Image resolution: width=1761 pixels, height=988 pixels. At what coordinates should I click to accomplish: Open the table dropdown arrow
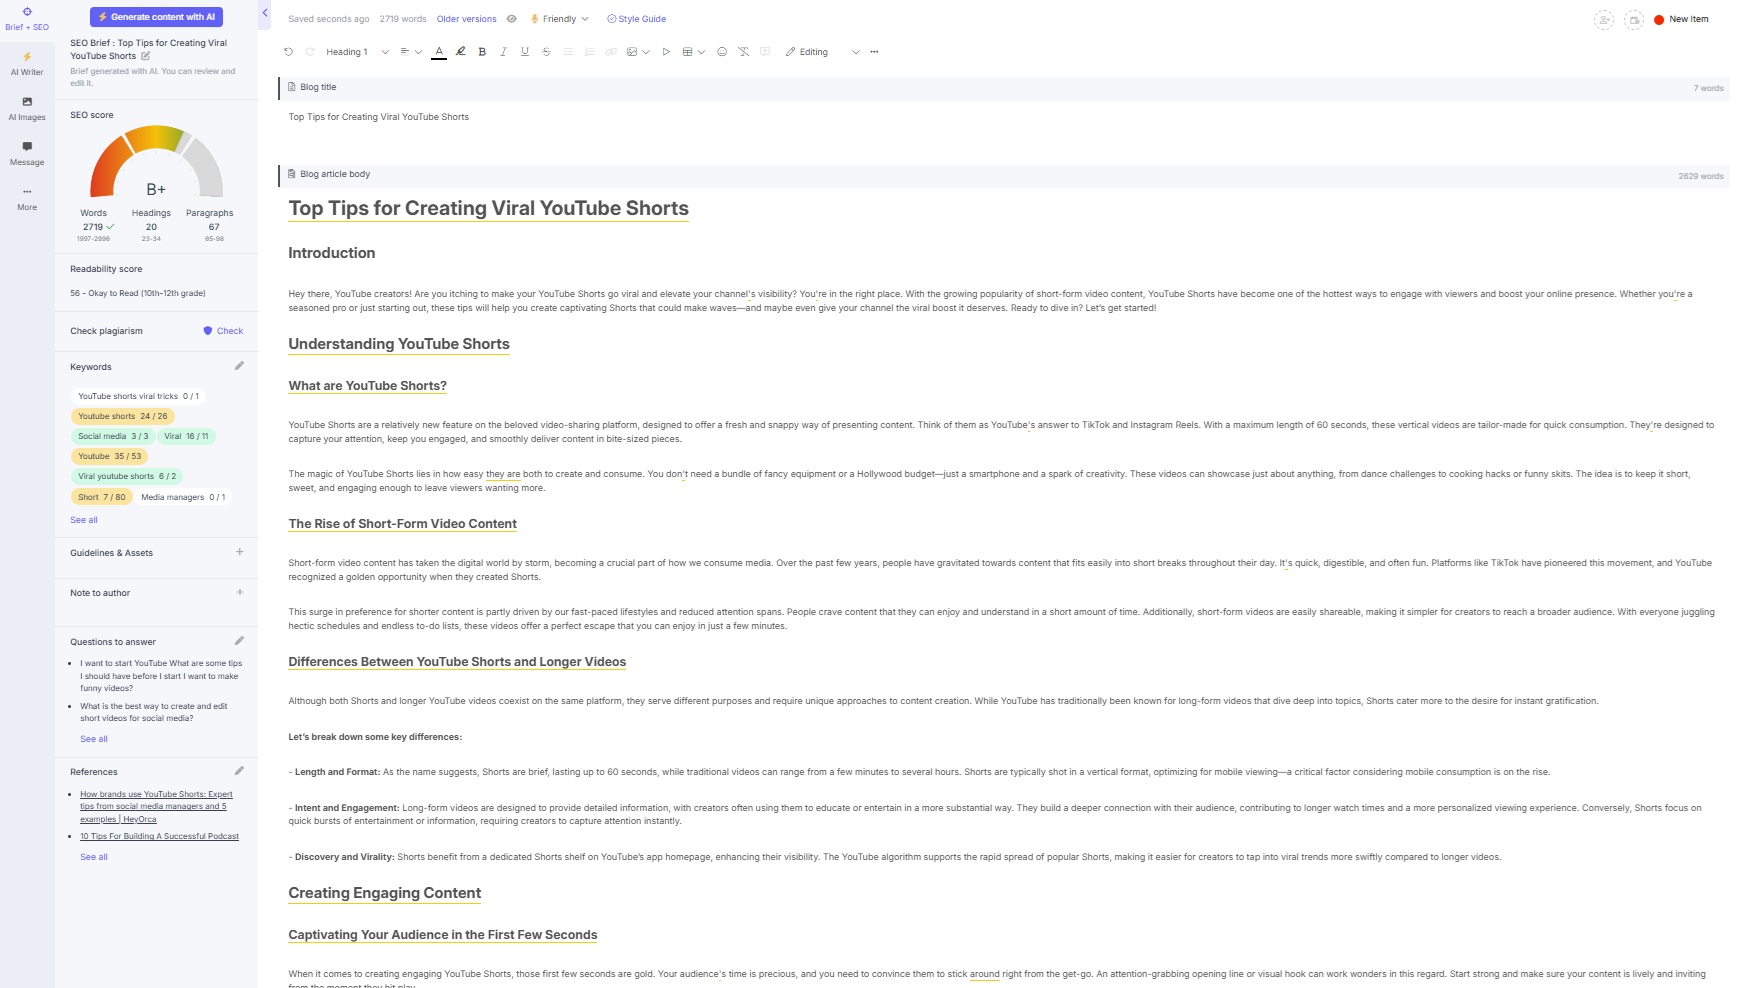(701, 52)
